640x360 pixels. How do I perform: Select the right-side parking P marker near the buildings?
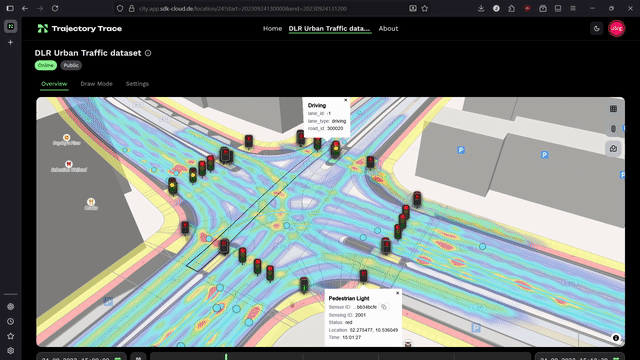[x=544, y=155]
